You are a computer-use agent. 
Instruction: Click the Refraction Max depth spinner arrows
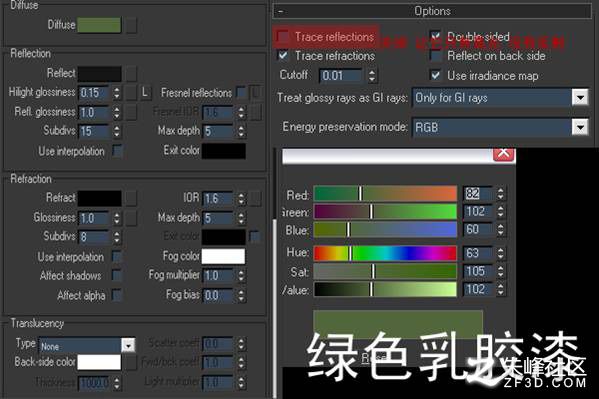point(241,218)
